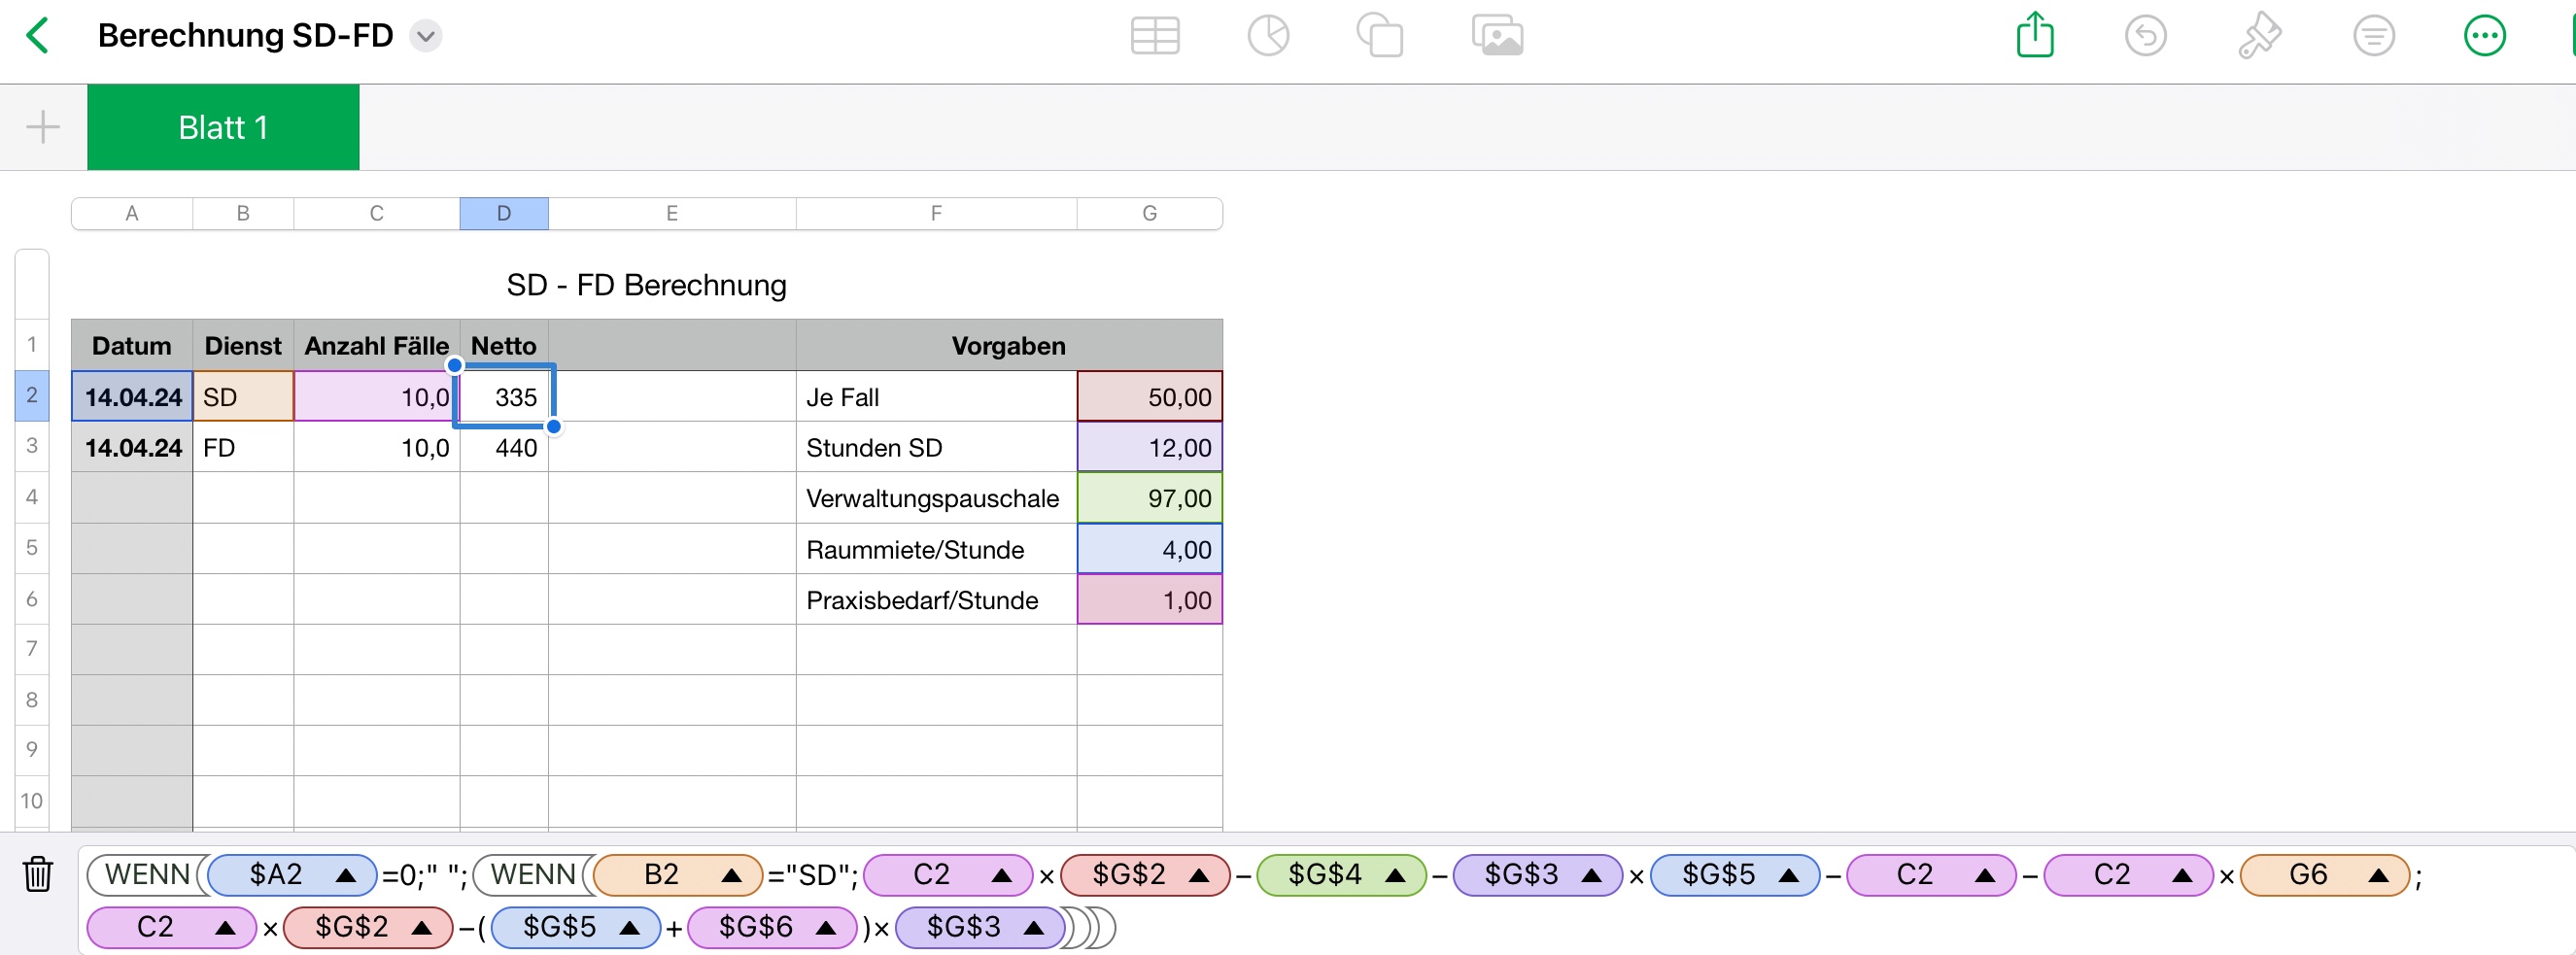Tap the top-left selection handle of cell D2

(x=455, y=365)
